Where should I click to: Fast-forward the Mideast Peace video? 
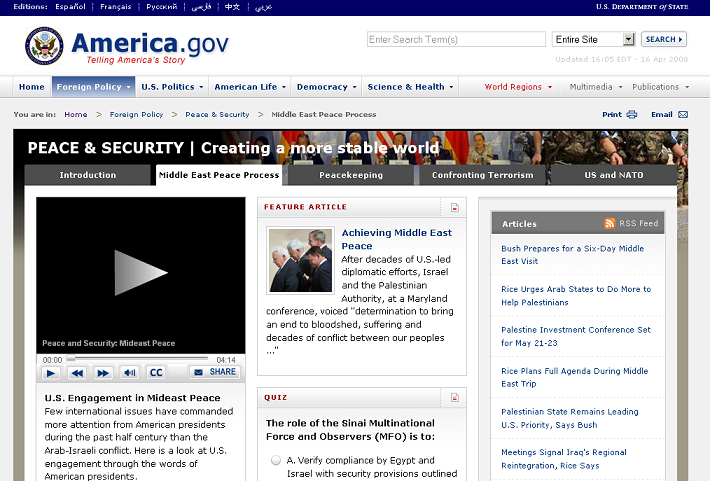click(103, 373)
